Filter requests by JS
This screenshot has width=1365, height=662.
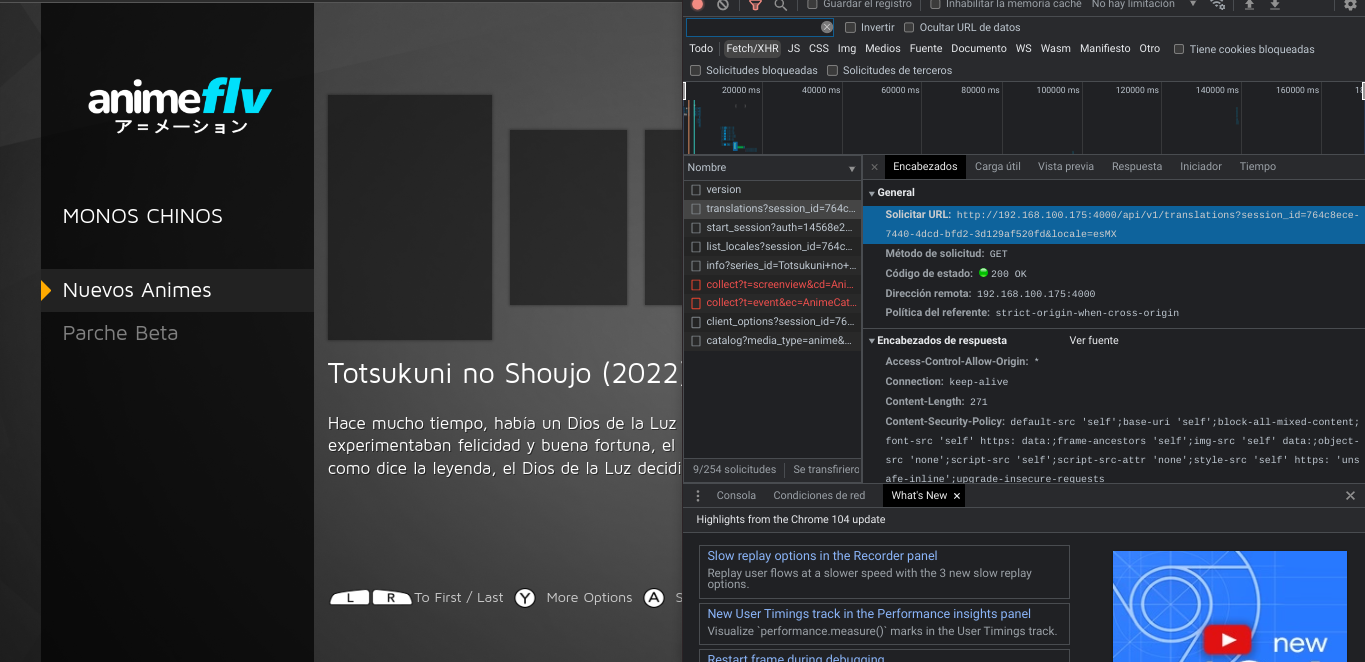point(794,49)
